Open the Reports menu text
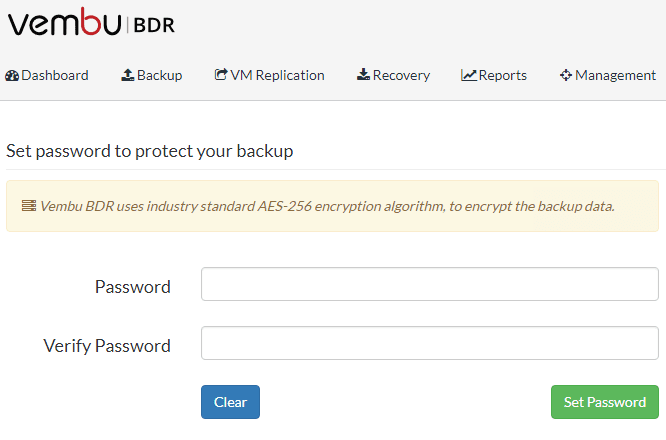This screenshot has height=440, width=666. point(503,75)
